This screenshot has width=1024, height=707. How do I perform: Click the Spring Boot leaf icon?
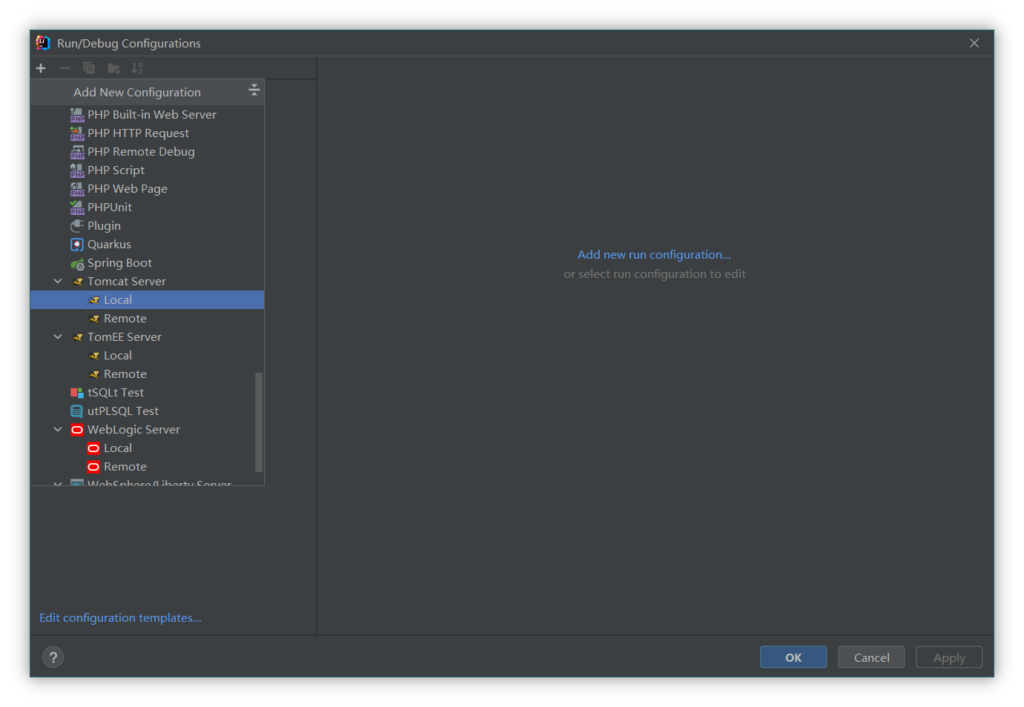click(x=77, y=263)
